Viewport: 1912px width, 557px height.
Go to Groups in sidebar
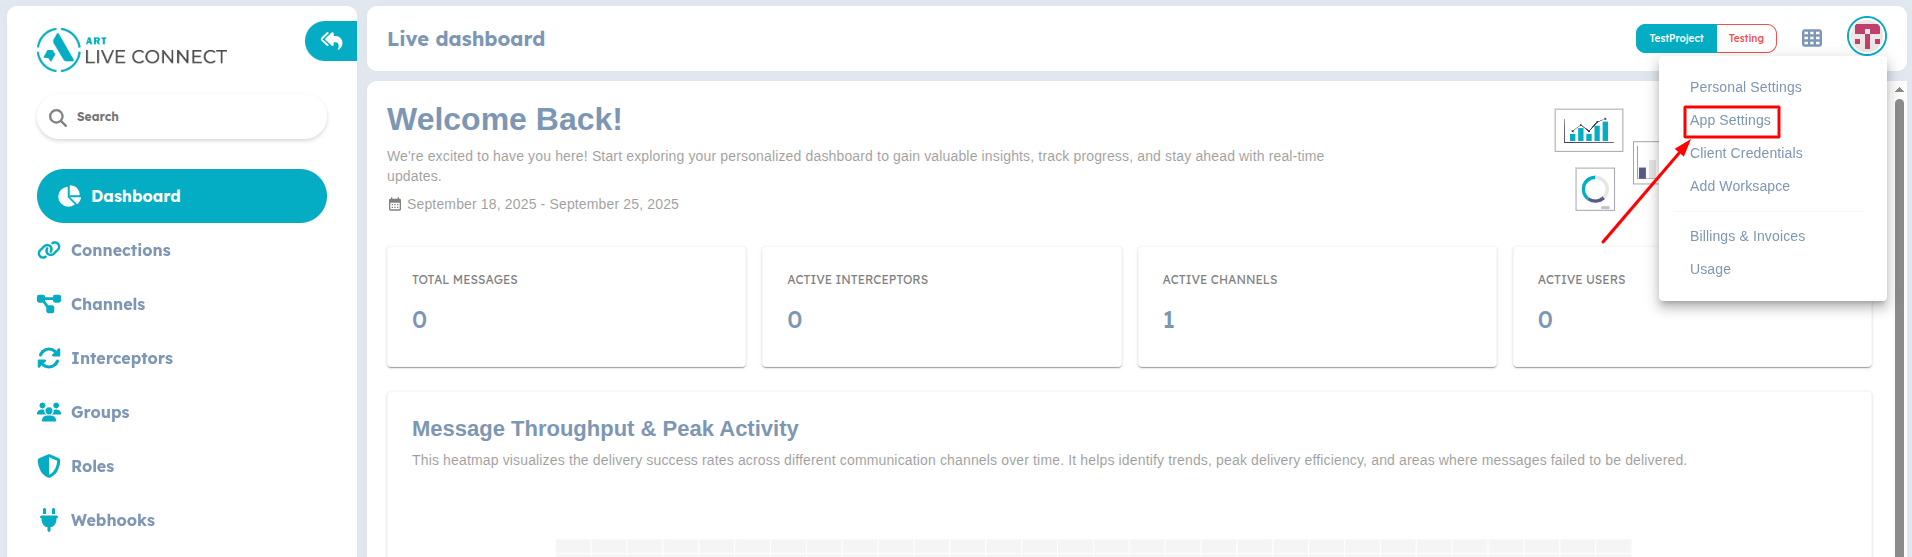click(100, 412)
